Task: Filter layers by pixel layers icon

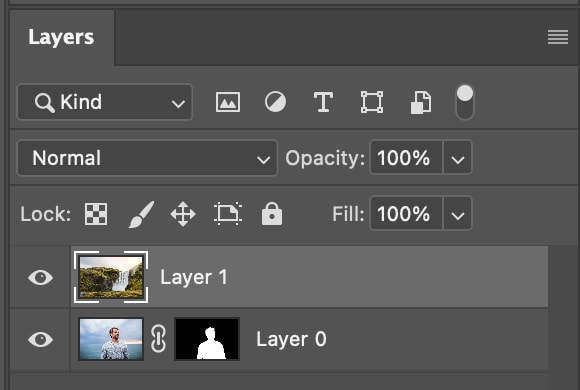Action: pyautogui.click(x=228, y=102)
